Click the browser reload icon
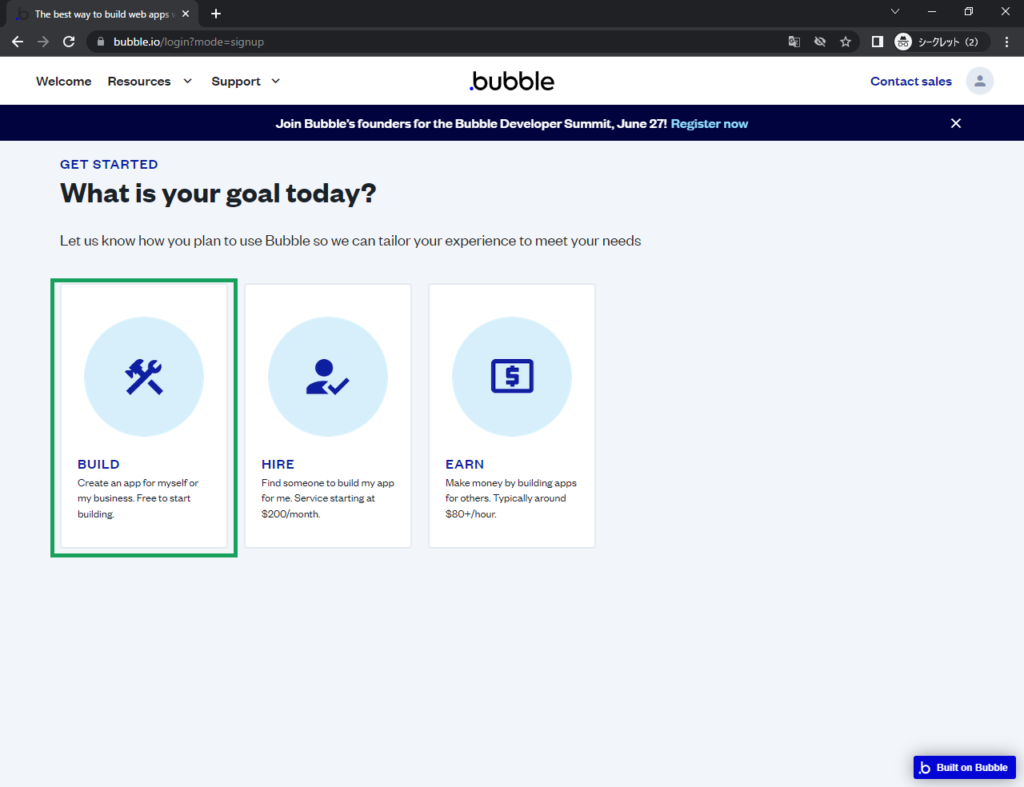The width and height of the screenshot is (1024, 787). pyautogui.click(x=69, y=42)
